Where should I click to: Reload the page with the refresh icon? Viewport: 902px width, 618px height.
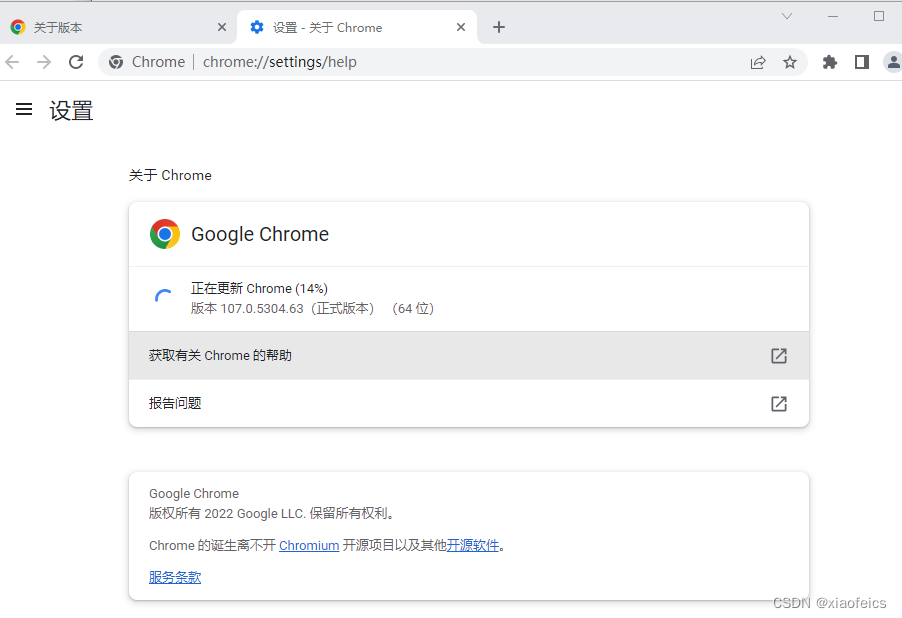[76, 62]
